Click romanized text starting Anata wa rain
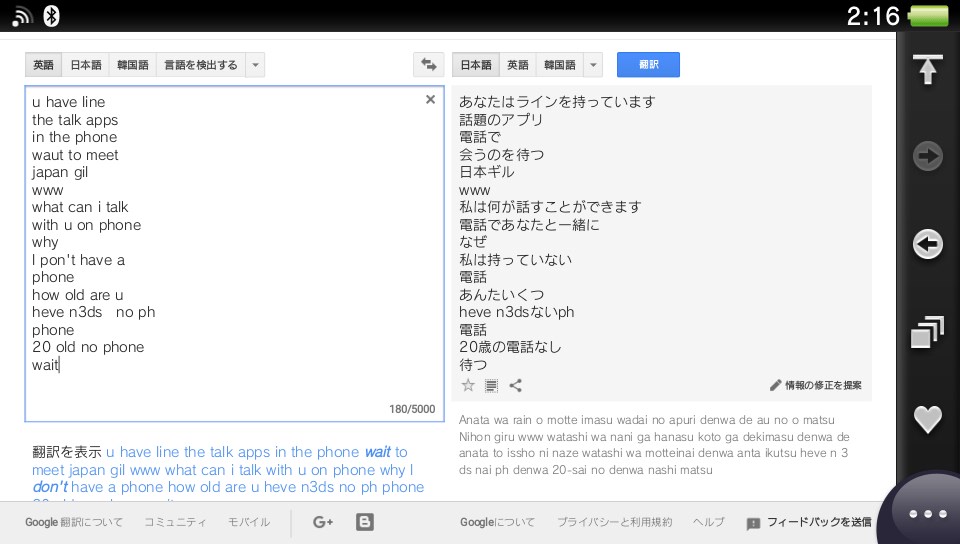 pos(654,445)
